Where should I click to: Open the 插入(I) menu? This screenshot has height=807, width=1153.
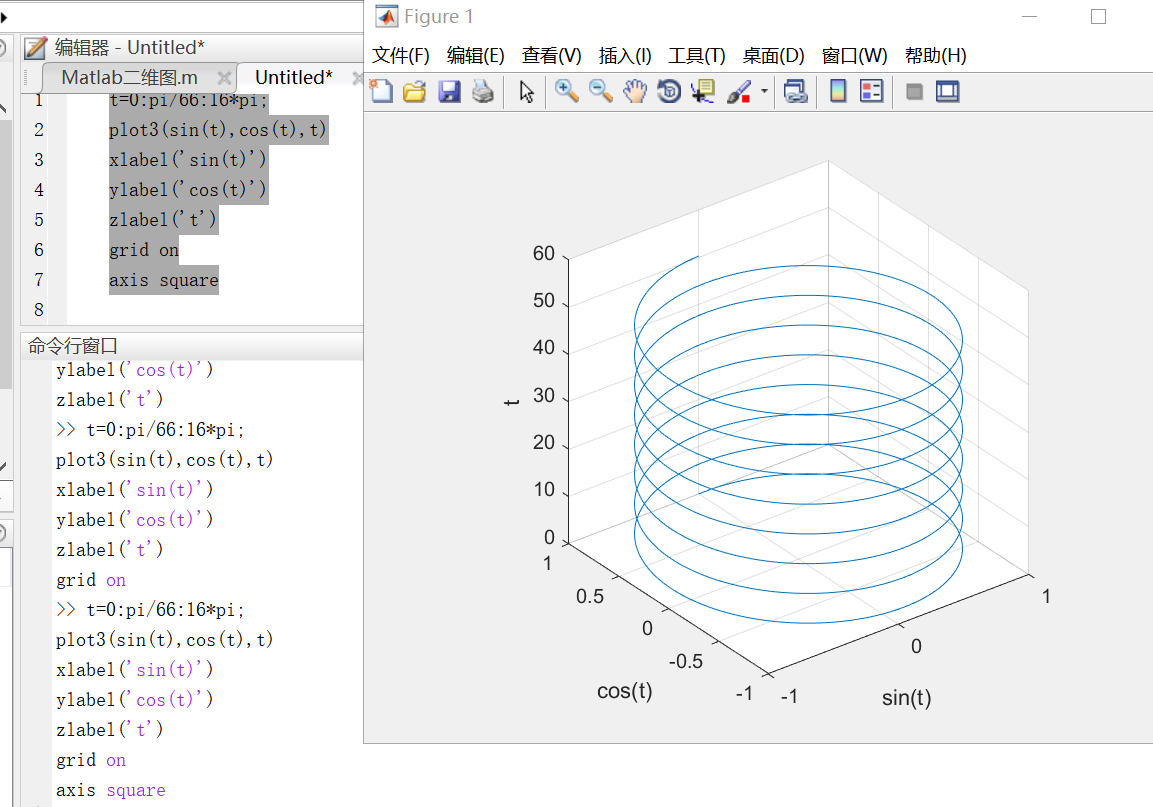(x=625, y=56)
